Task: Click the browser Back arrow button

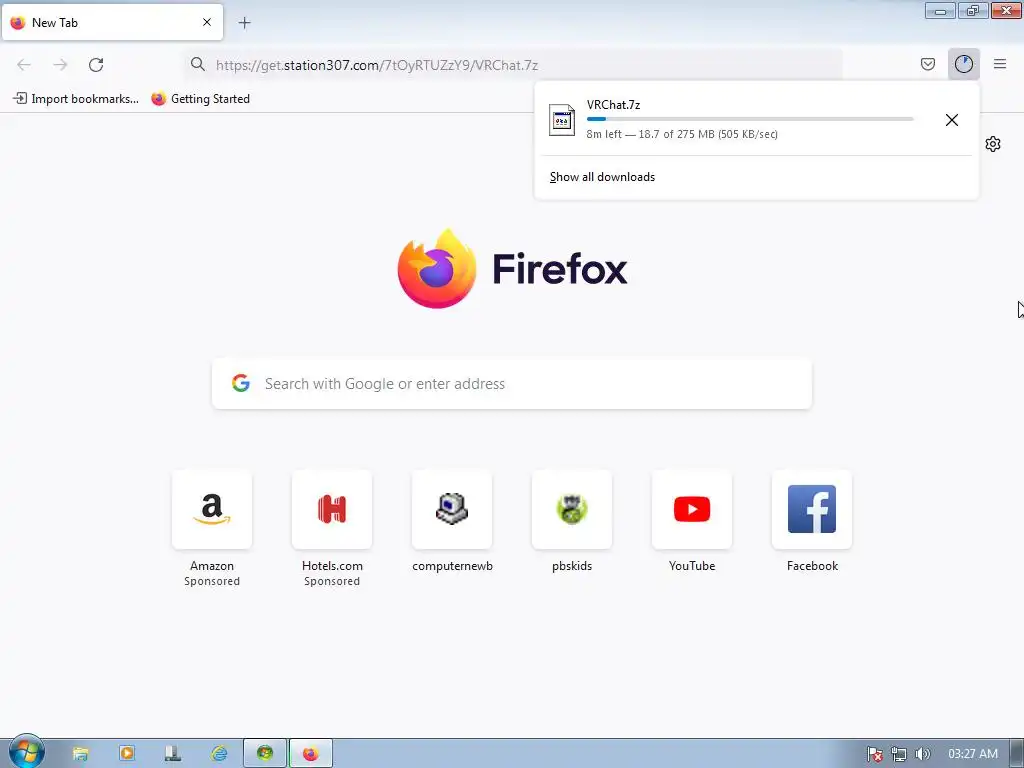Action: 24,65
